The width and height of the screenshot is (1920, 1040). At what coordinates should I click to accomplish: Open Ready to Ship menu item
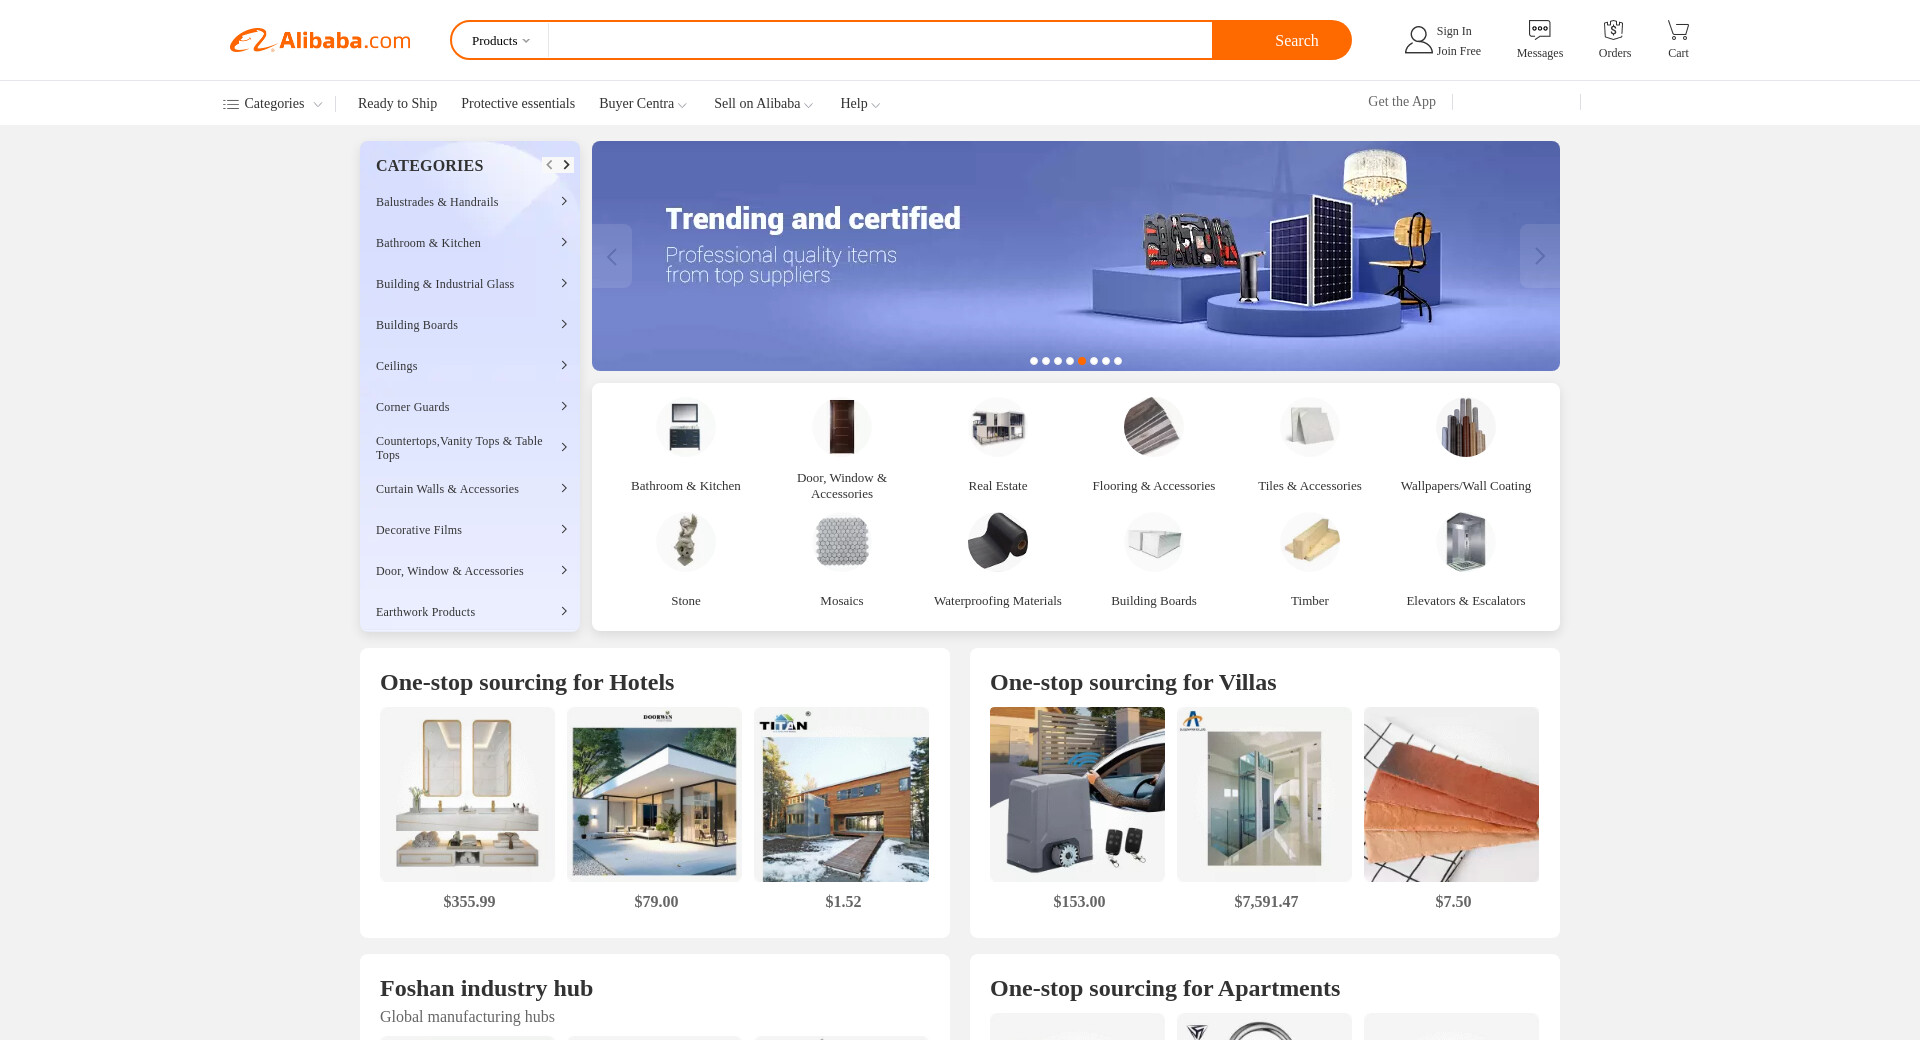click(397, 104)
